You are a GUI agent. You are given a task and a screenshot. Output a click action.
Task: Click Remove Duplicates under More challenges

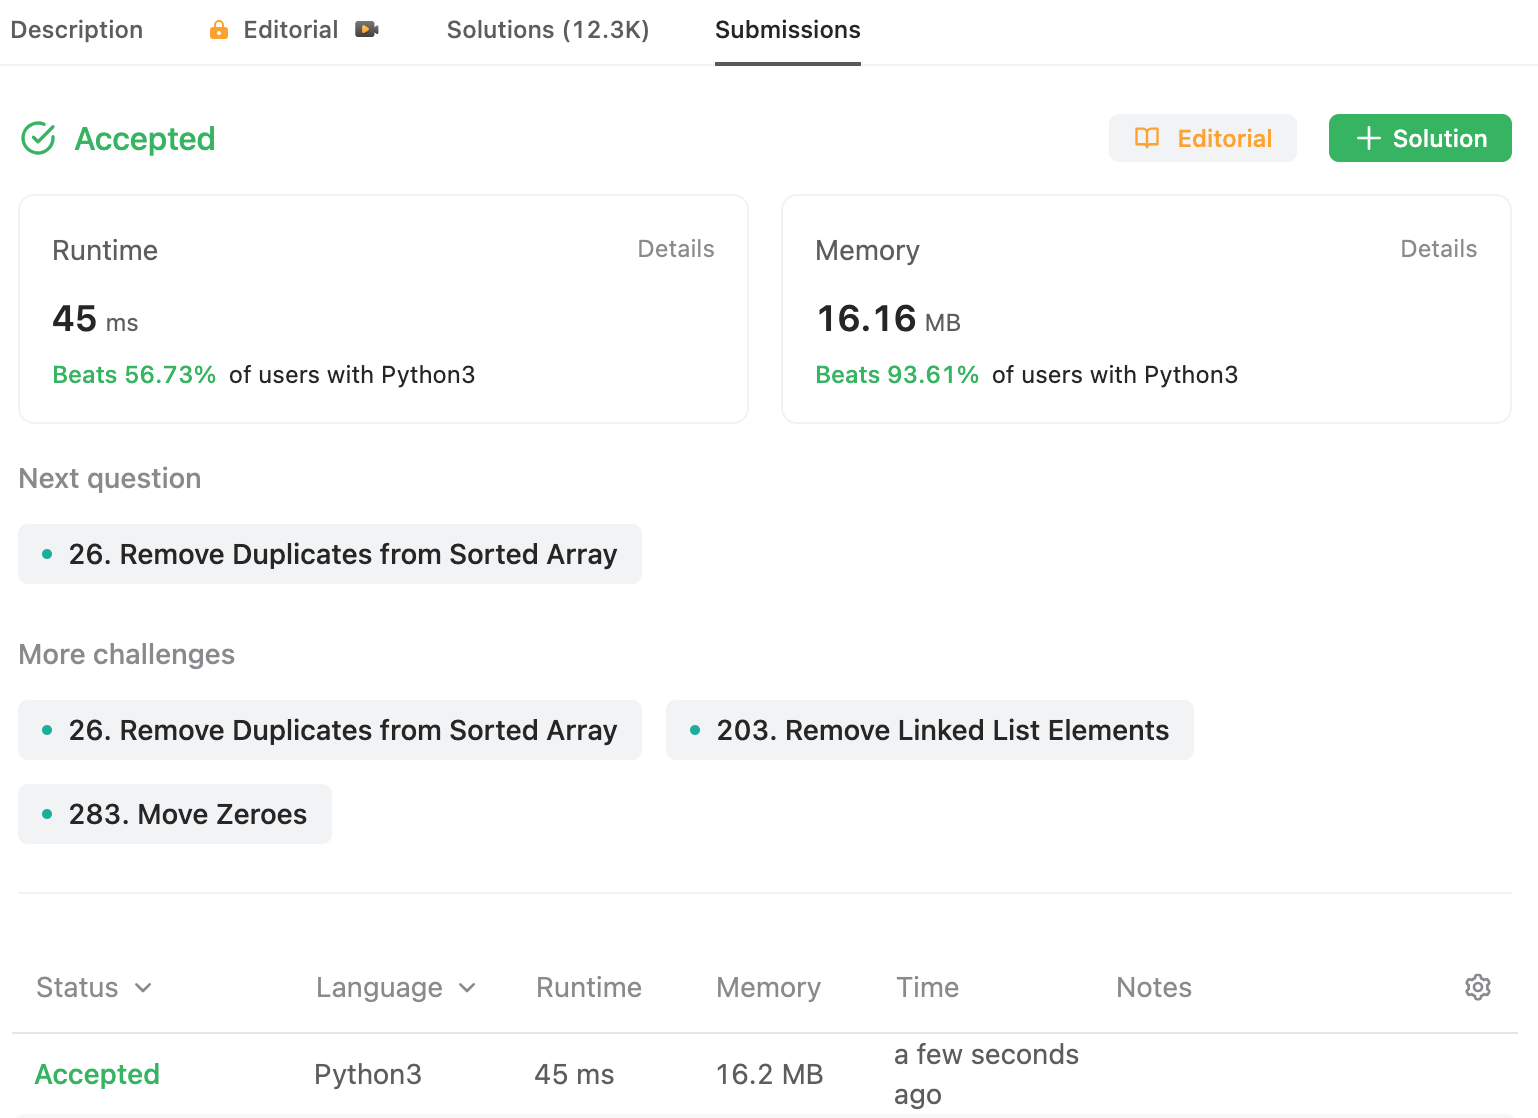(x=330, y=730)
